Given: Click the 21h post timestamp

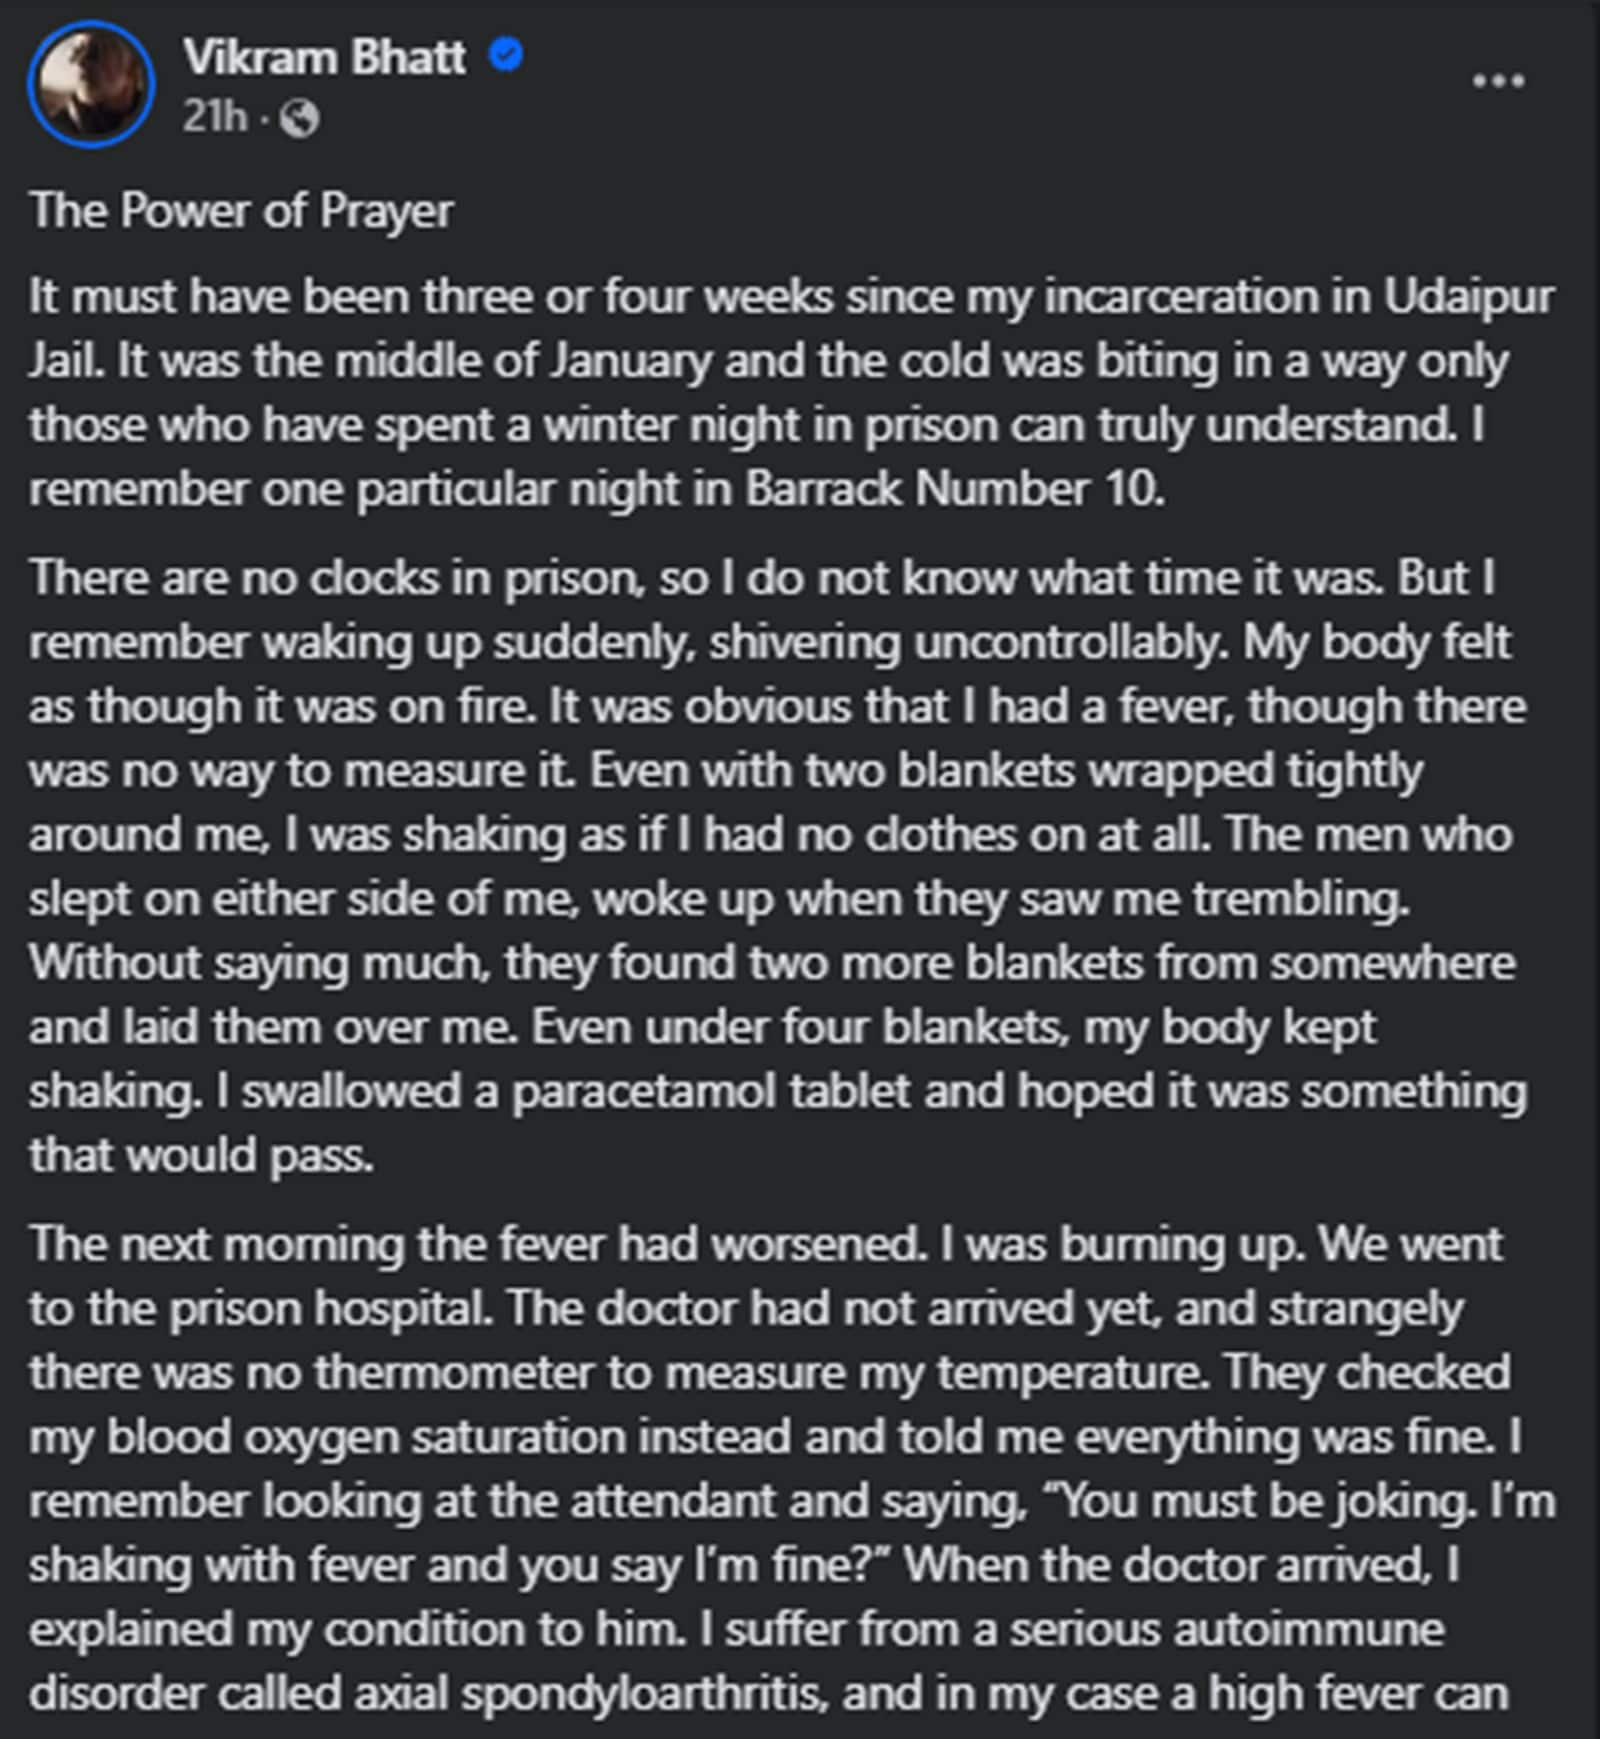Looking at the screenshot, I should (x=214, y=117).
